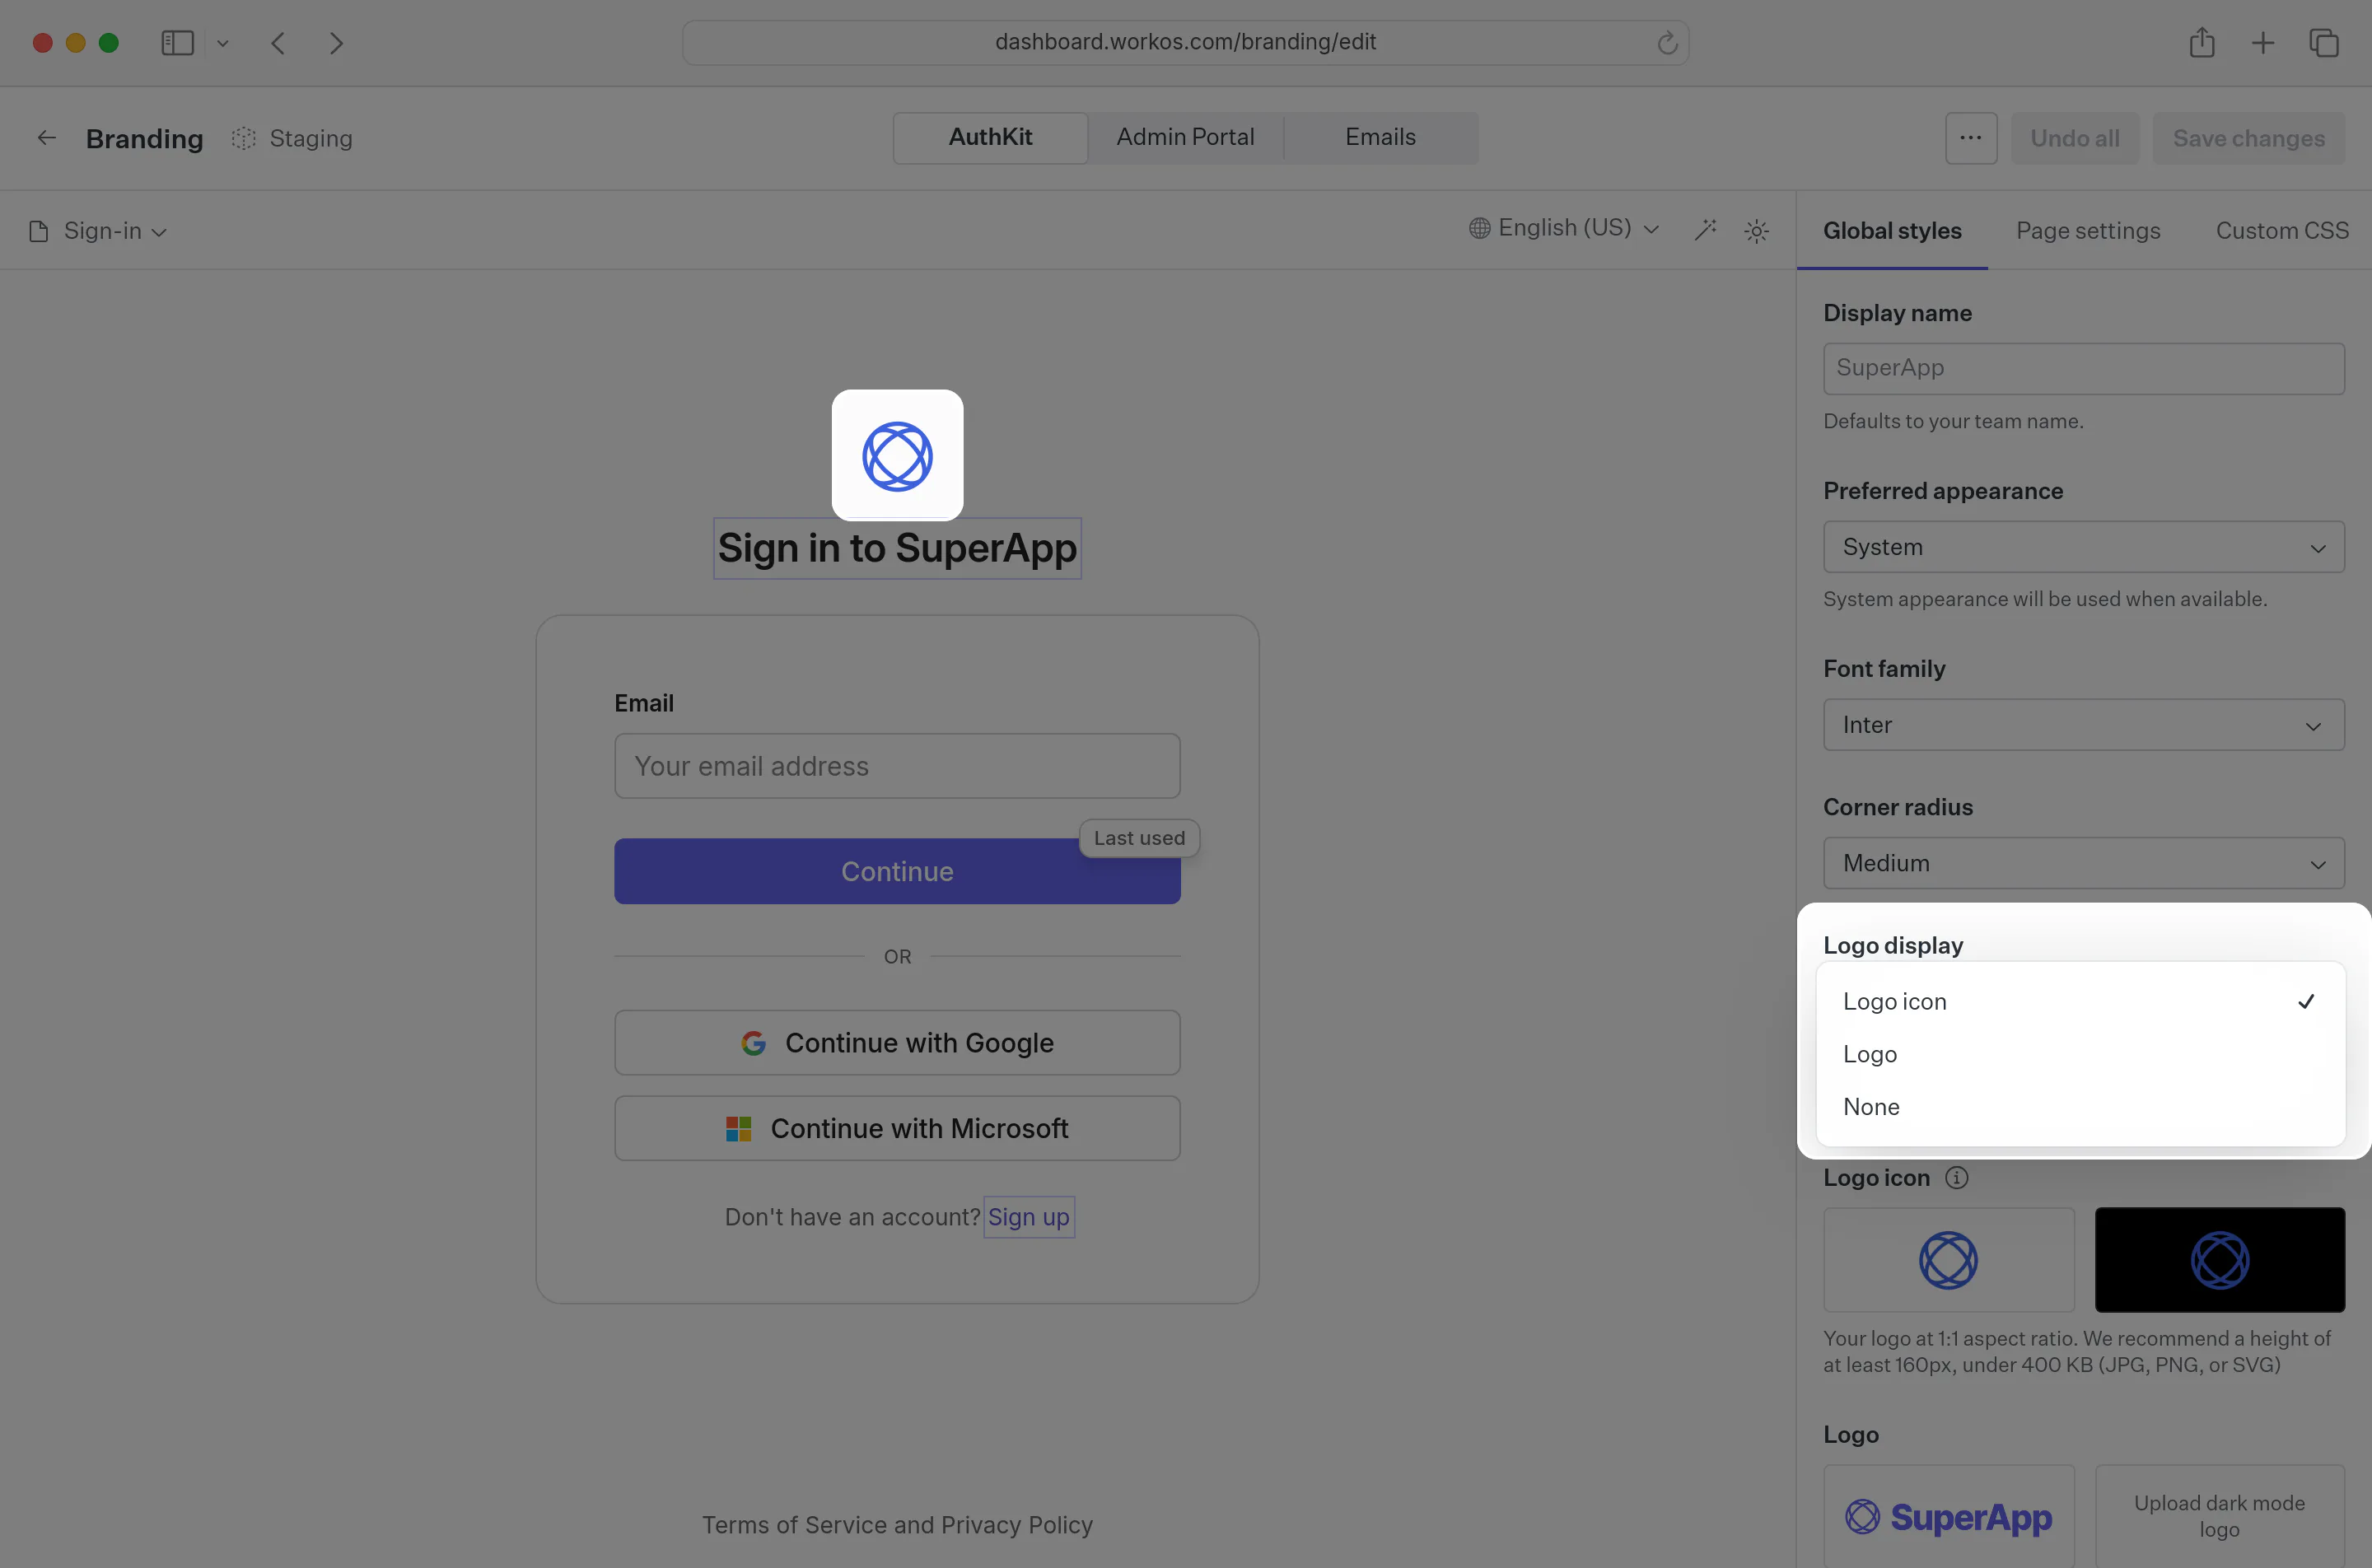2372x1568 pixels.
Task: Open the Global styles tab
Action: [1892, 231]
